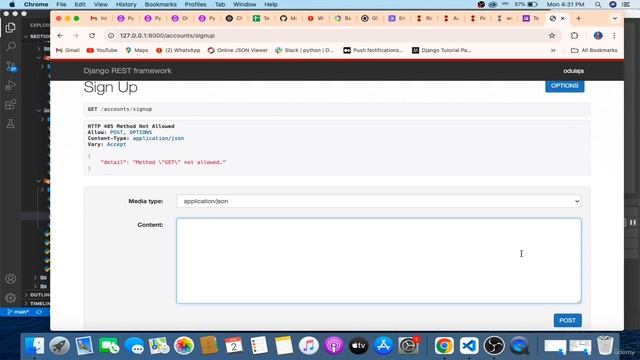The height and width of the screenshot is (360, 640).
Task: Open the Chrome File menu
Action: coord(61,4)
